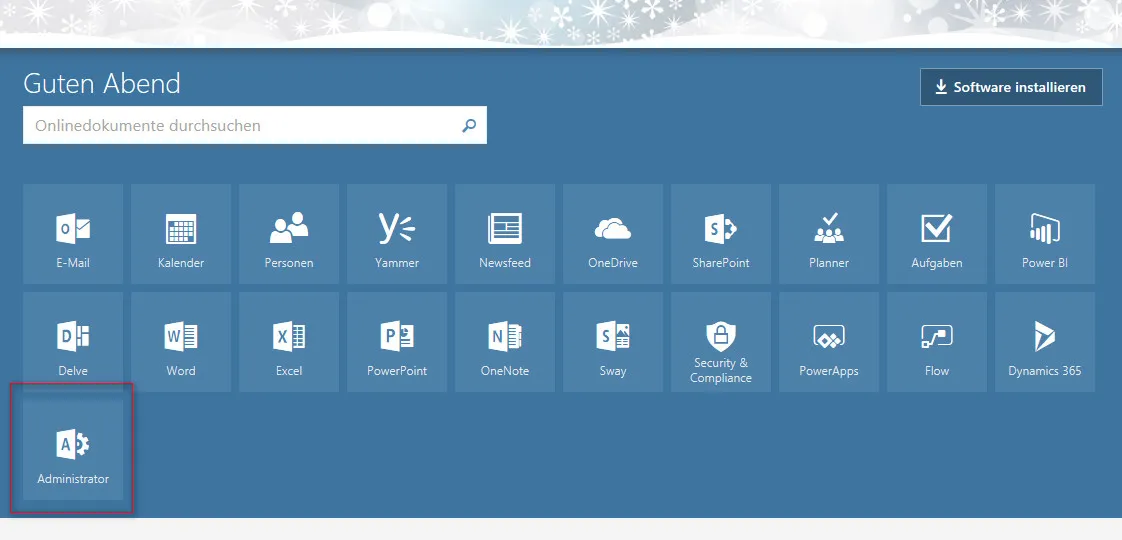Screen dimensions: 1122x540
Task: Launch the SharePoint tile
Action: point(721,234)
